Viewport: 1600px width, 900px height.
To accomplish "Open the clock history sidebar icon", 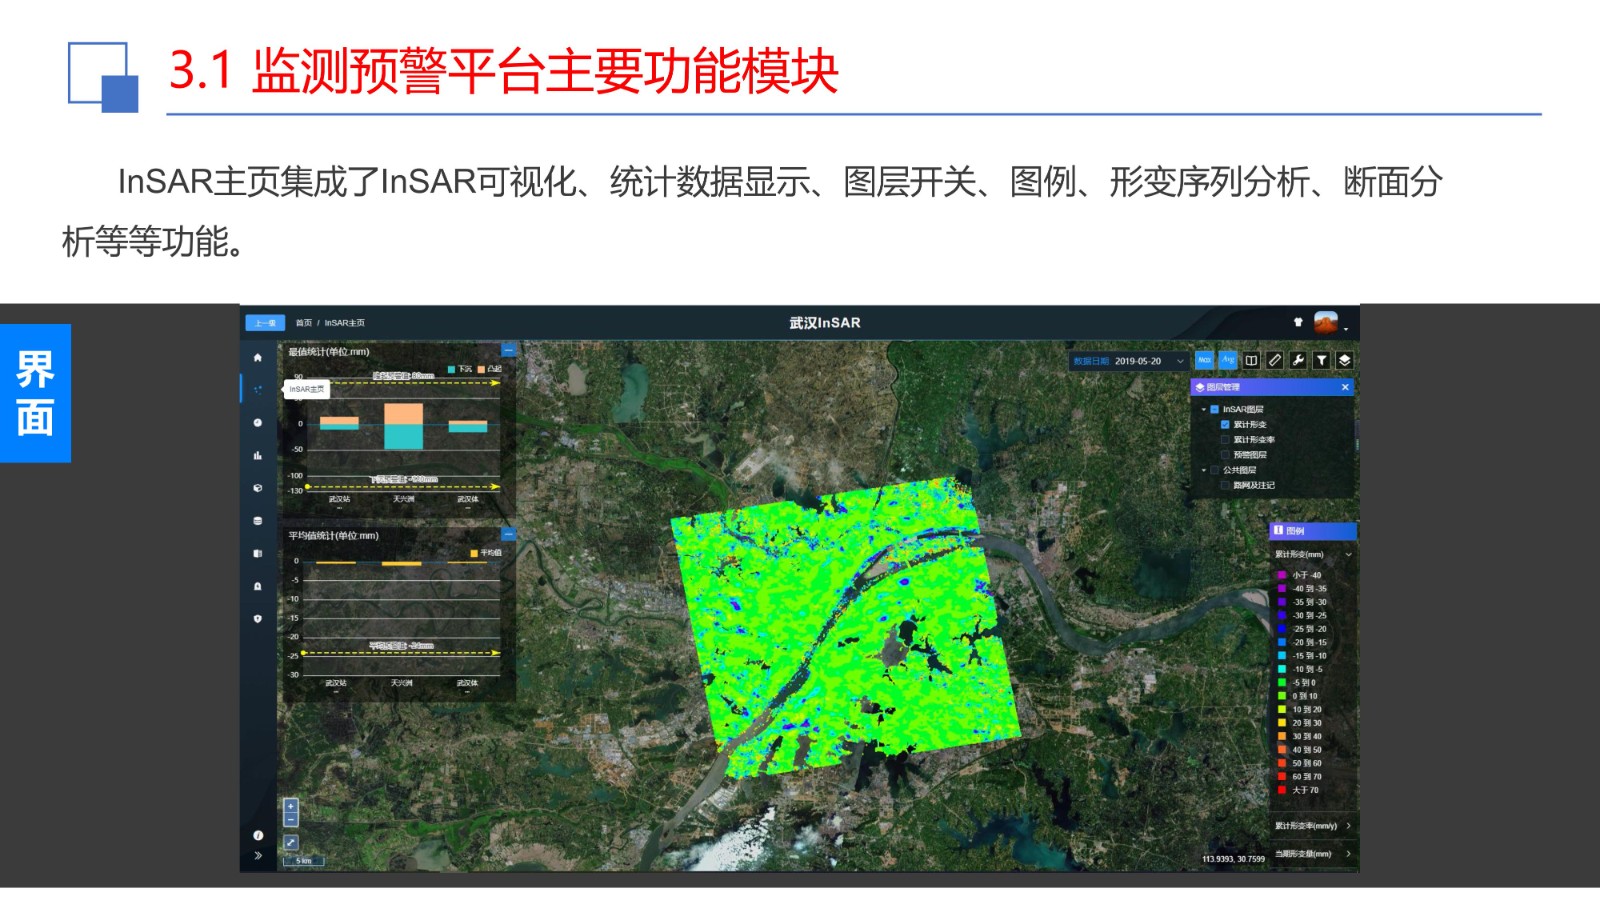I will tap(257, 423).
